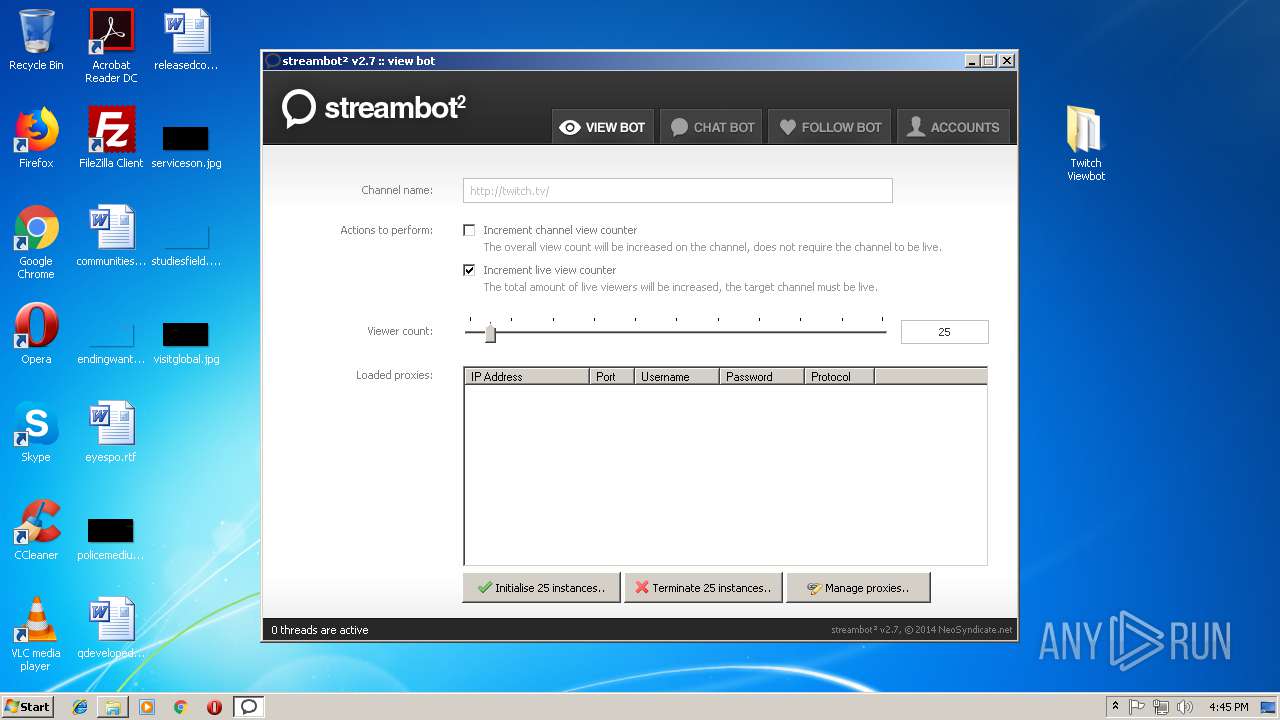
Task: Launch VLC media player shortcut
Action: point(36,634)
